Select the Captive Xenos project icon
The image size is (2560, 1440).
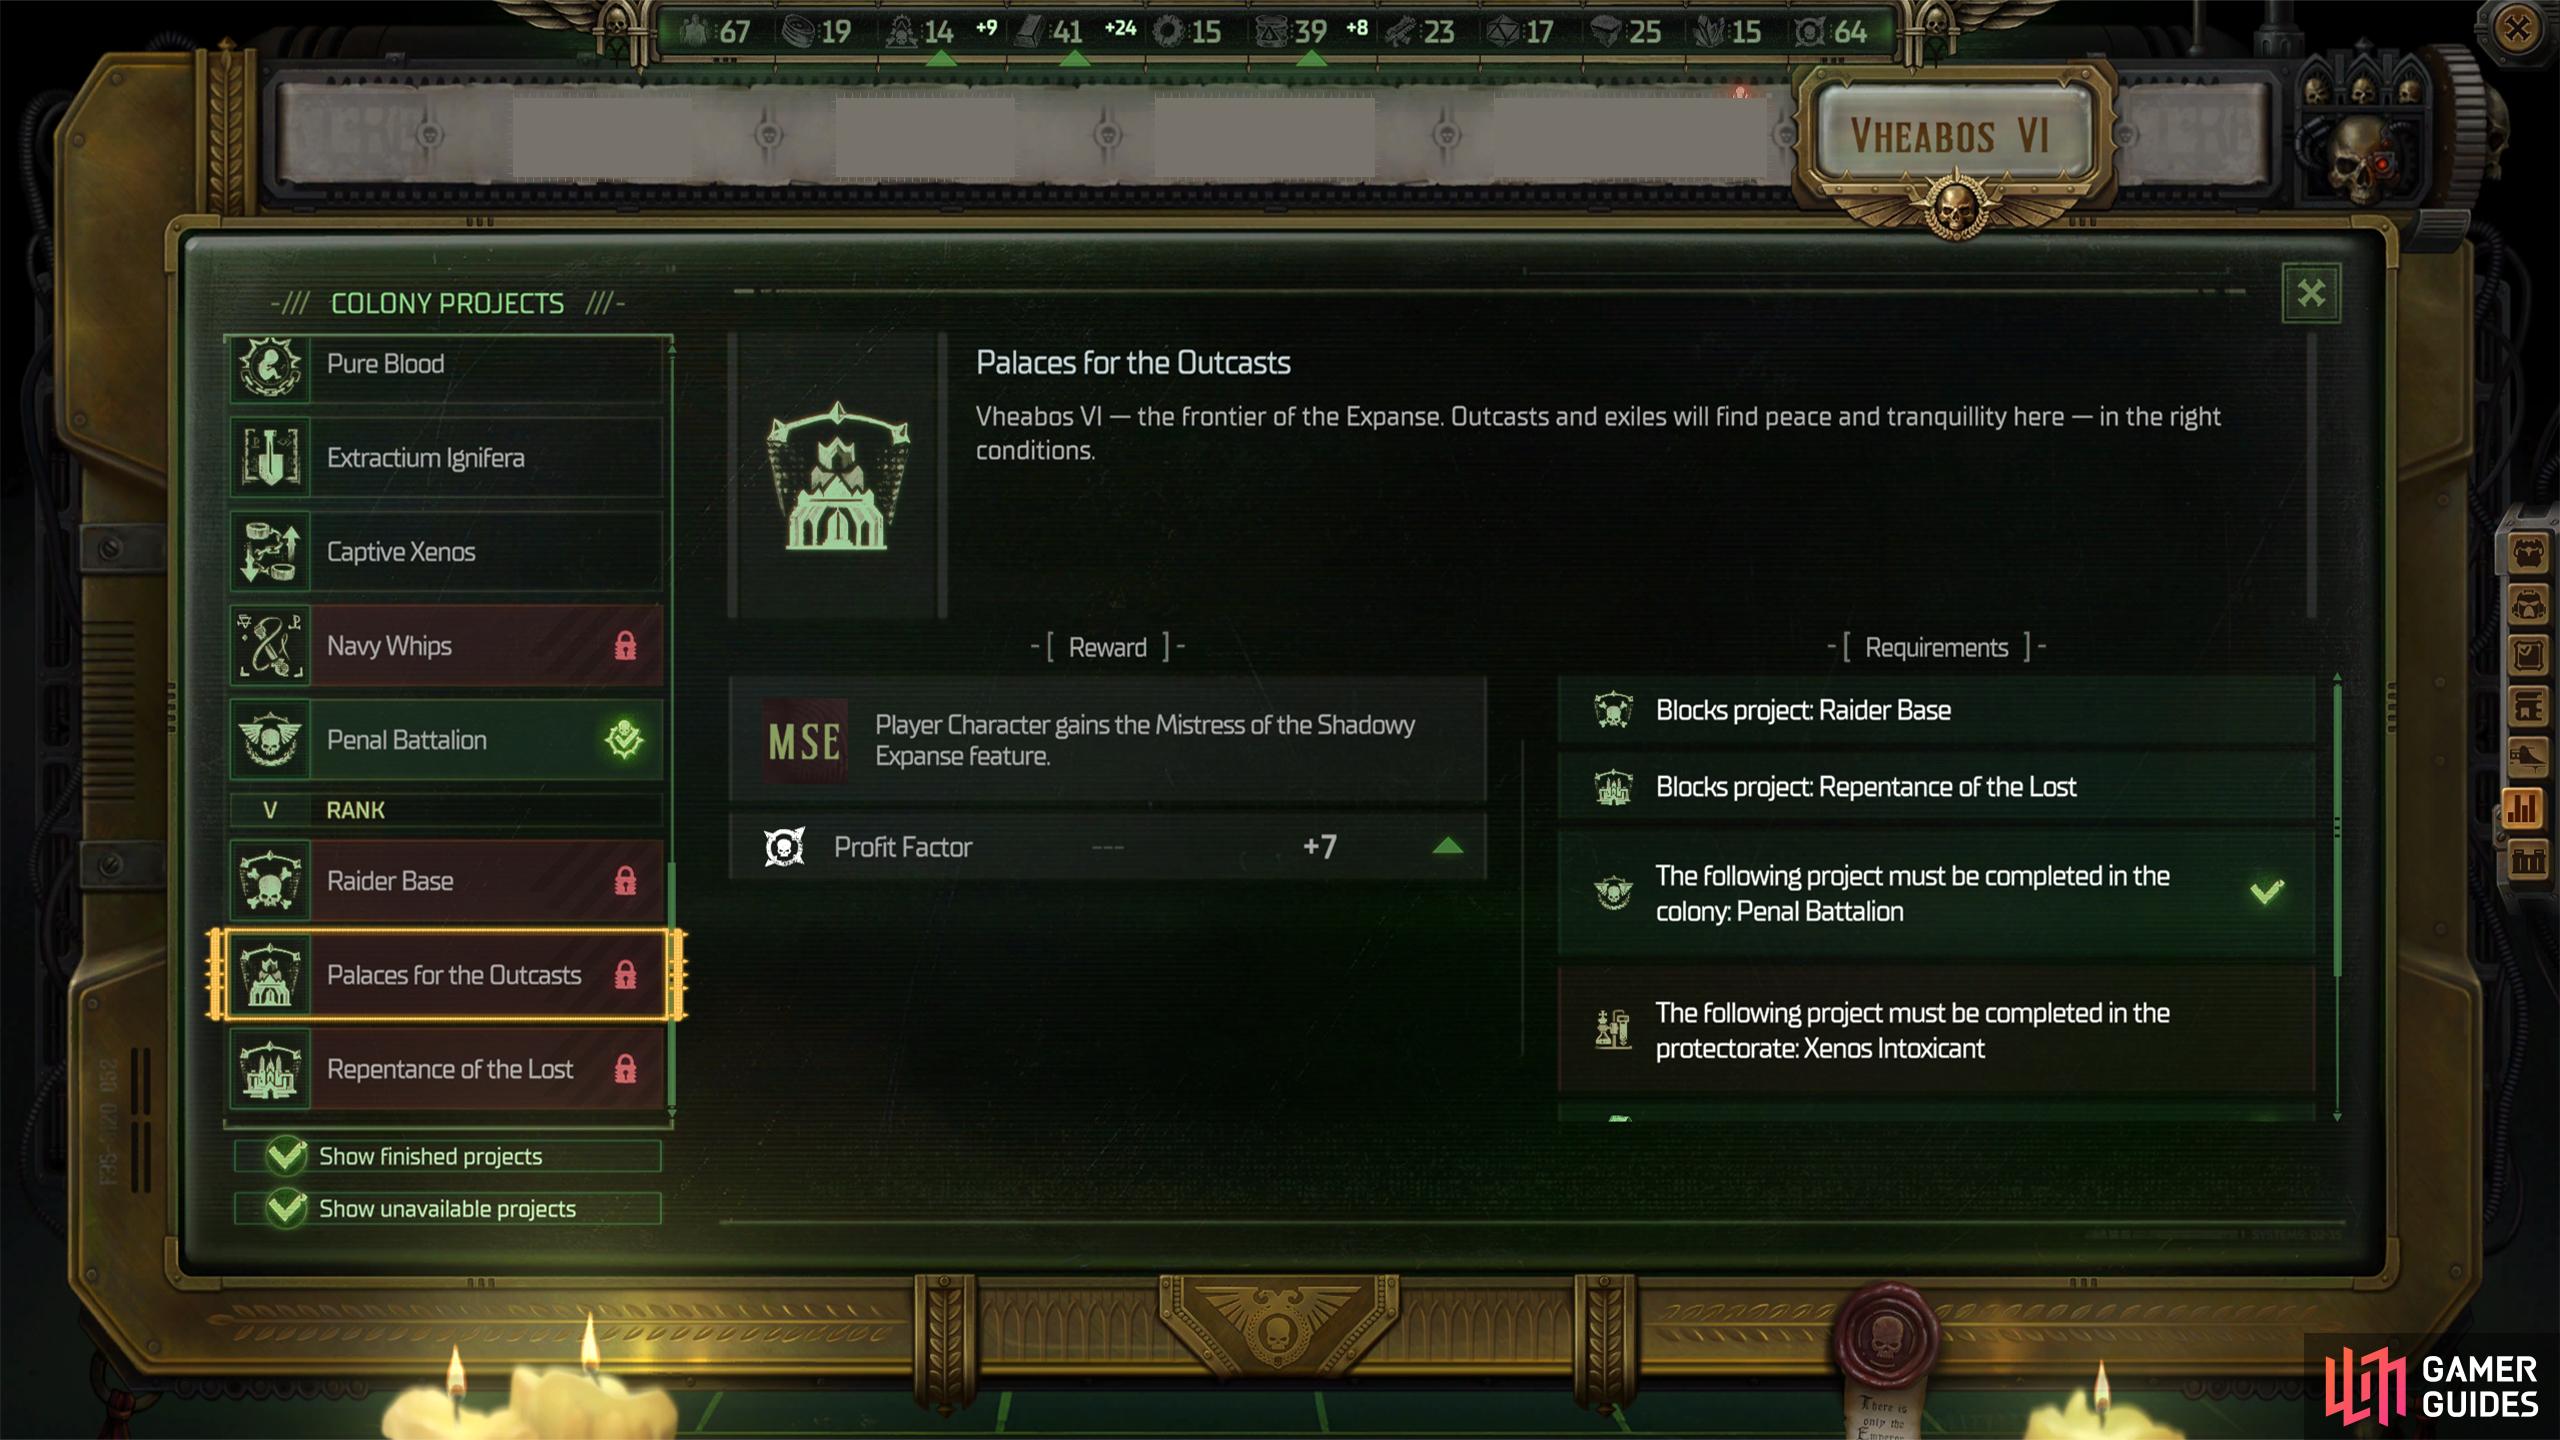click(x=273, y=550)
